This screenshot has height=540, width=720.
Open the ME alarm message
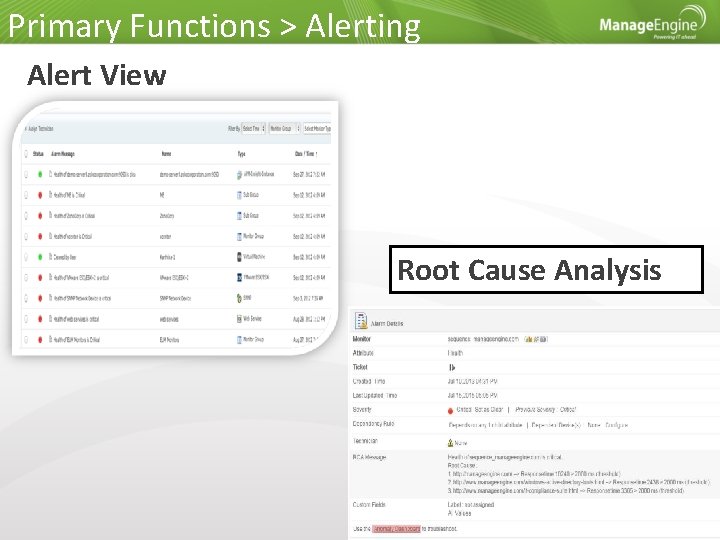[x=69, y=195]
